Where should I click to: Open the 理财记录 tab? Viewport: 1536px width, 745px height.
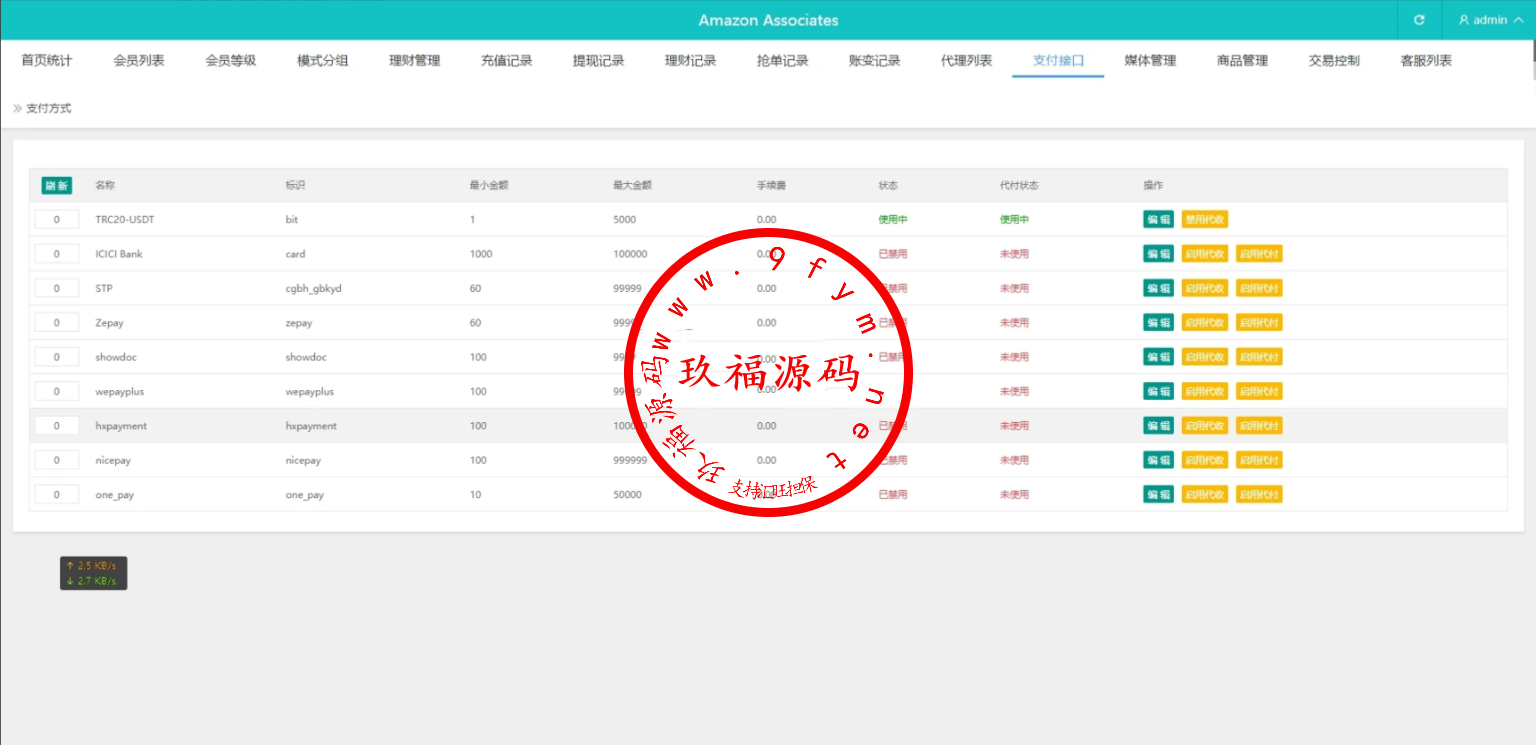(691, 61)
